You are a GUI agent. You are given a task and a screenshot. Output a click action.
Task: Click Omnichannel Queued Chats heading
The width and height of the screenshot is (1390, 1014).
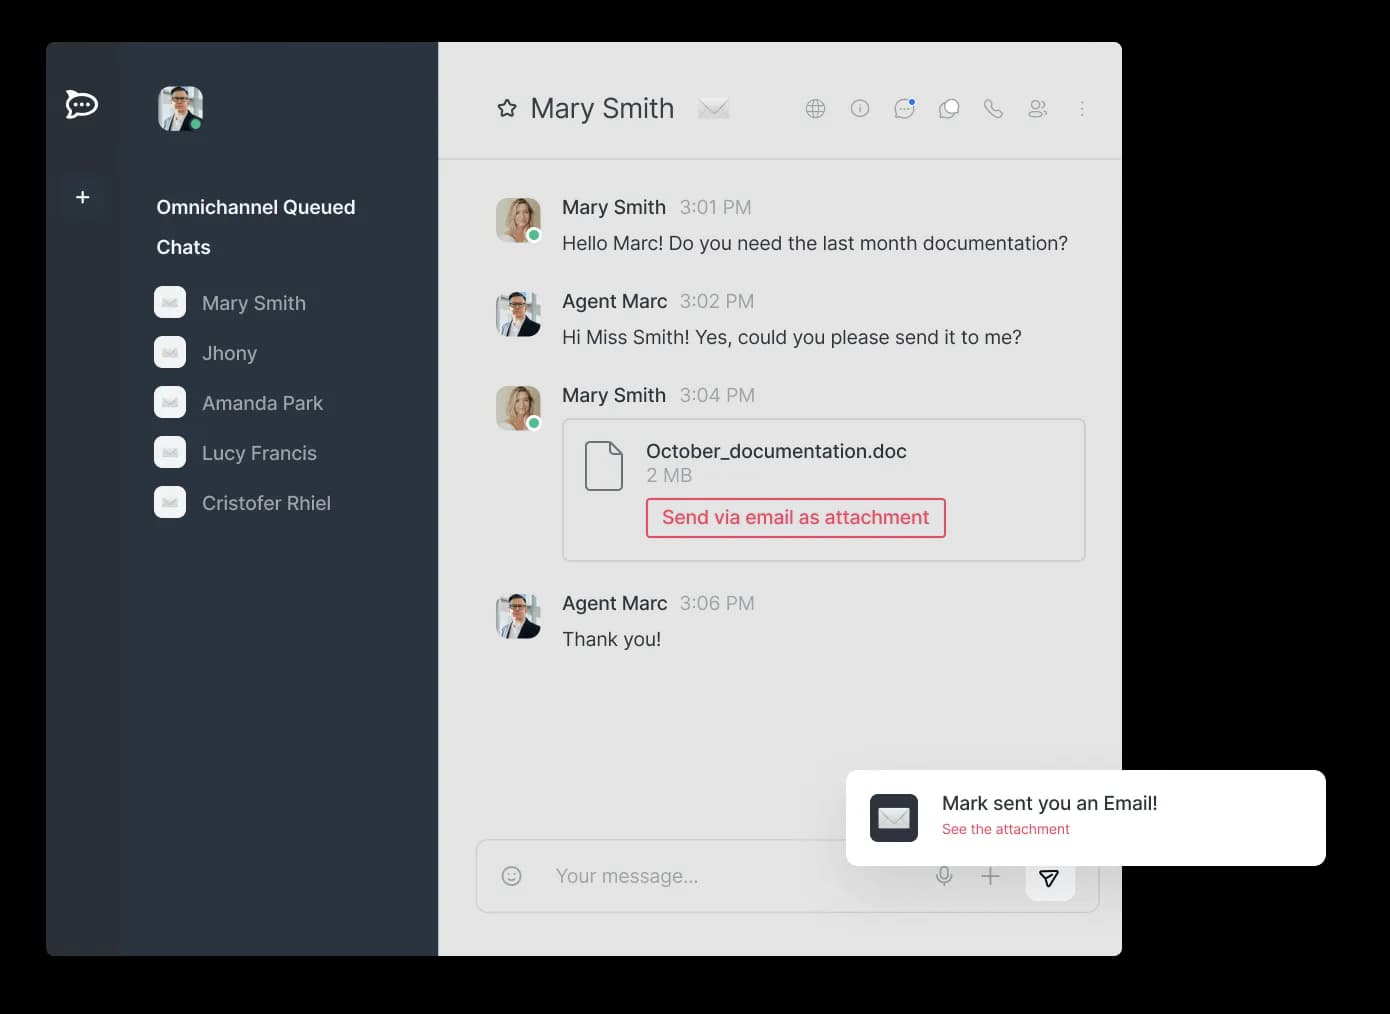point(256,227)
